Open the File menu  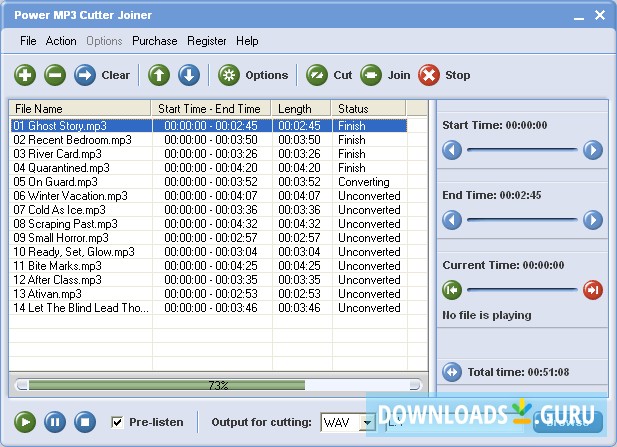coord(28,41)
